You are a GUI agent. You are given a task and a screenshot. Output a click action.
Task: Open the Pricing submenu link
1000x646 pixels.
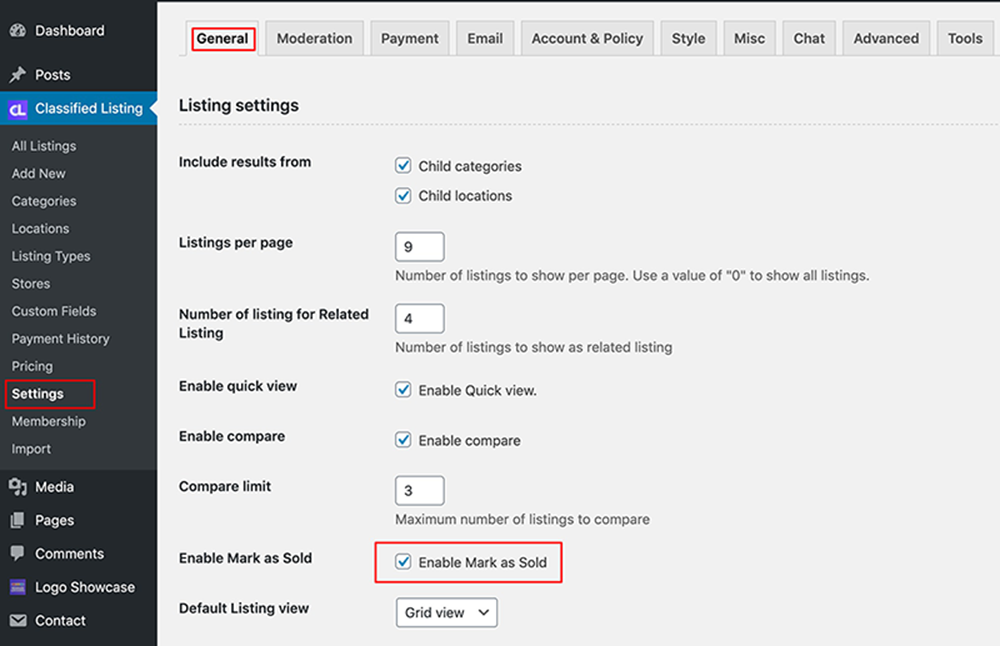pos(32,366)
